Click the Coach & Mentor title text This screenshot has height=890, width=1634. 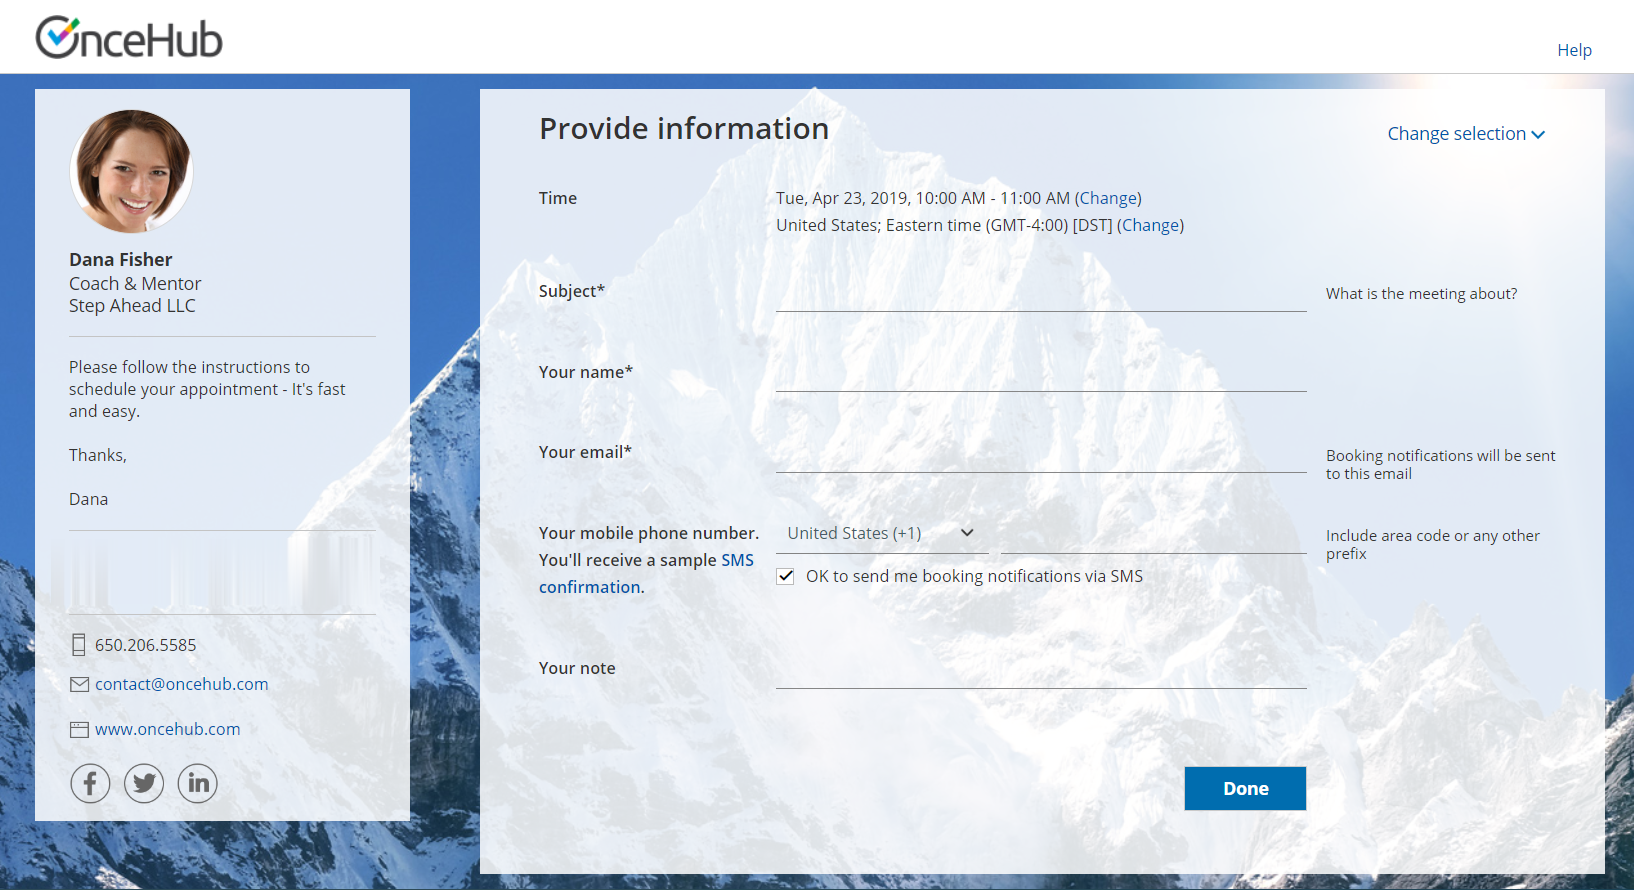click(x=135, y=284)
